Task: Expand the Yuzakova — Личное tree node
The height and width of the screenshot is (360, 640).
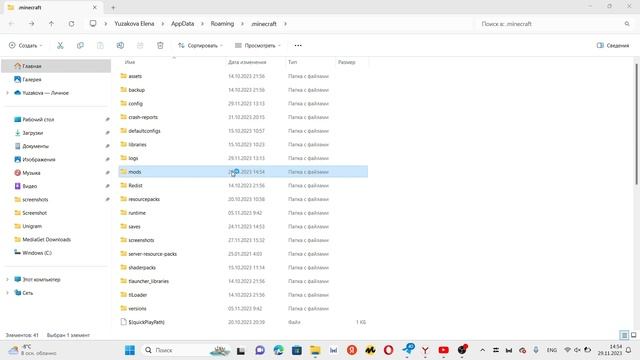Action: tap(7, 93)
